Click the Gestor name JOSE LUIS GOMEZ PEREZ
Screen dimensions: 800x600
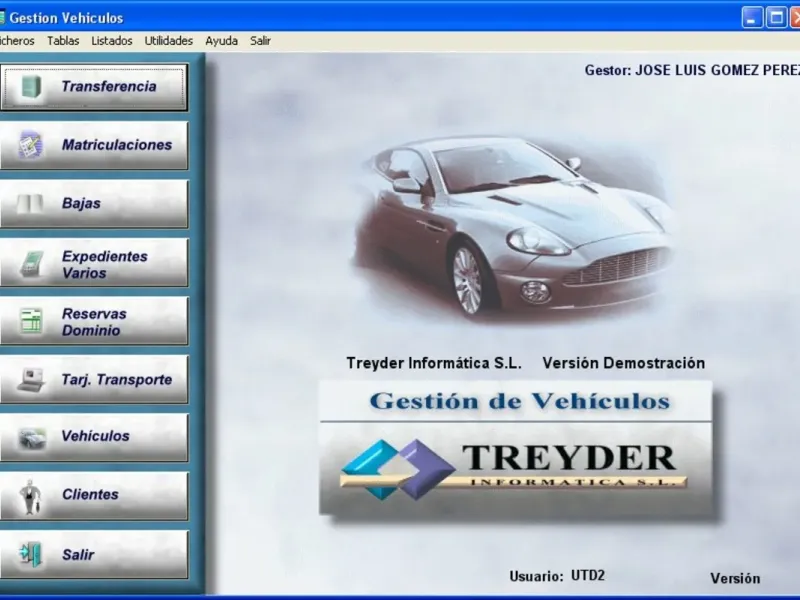pyautogui.click(x=717, y=70)
